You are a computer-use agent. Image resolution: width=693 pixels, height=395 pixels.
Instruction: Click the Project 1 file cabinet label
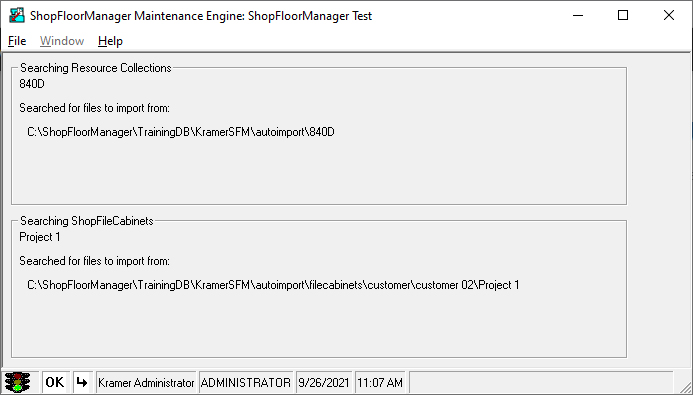(x=40, y=237)
